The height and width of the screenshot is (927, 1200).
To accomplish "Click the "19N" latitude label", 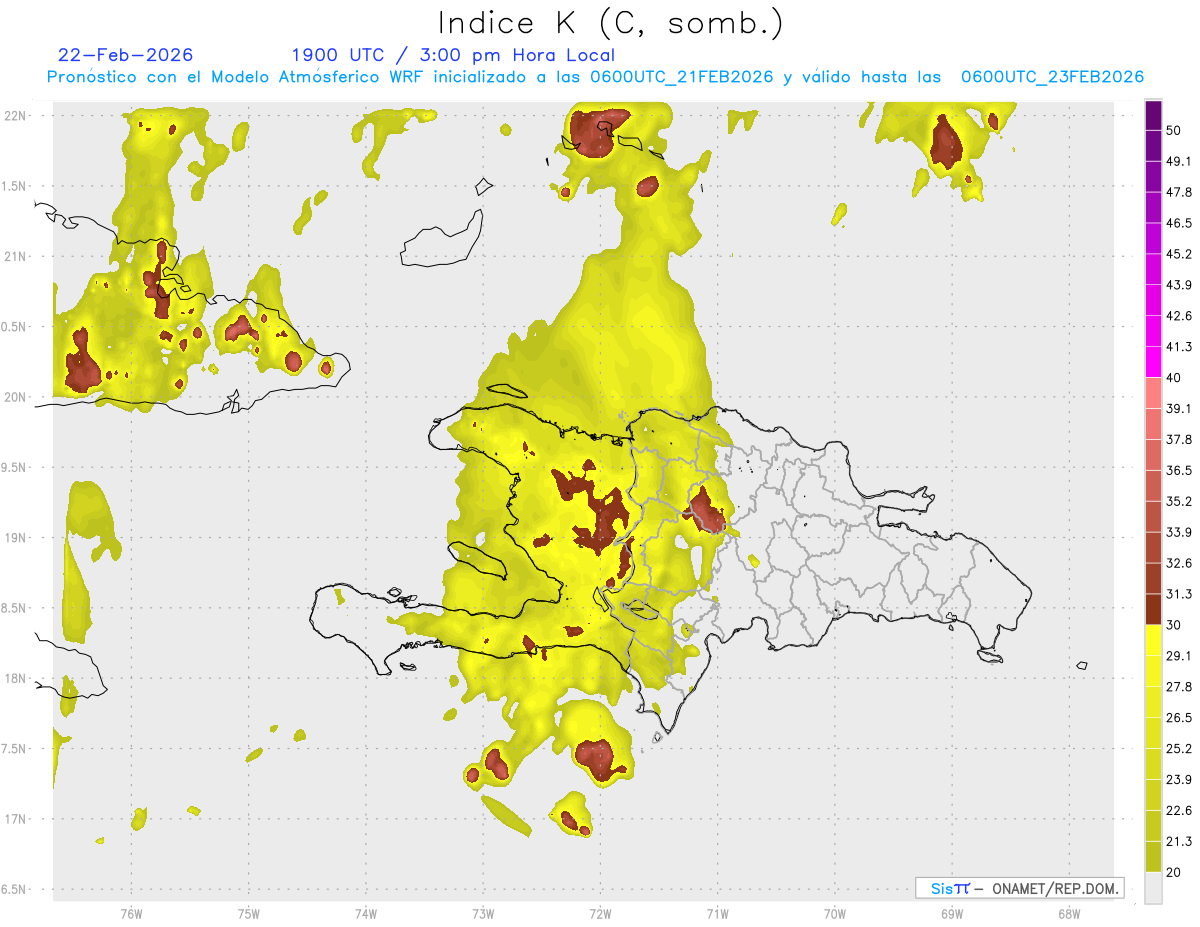I will coord(16,538).
